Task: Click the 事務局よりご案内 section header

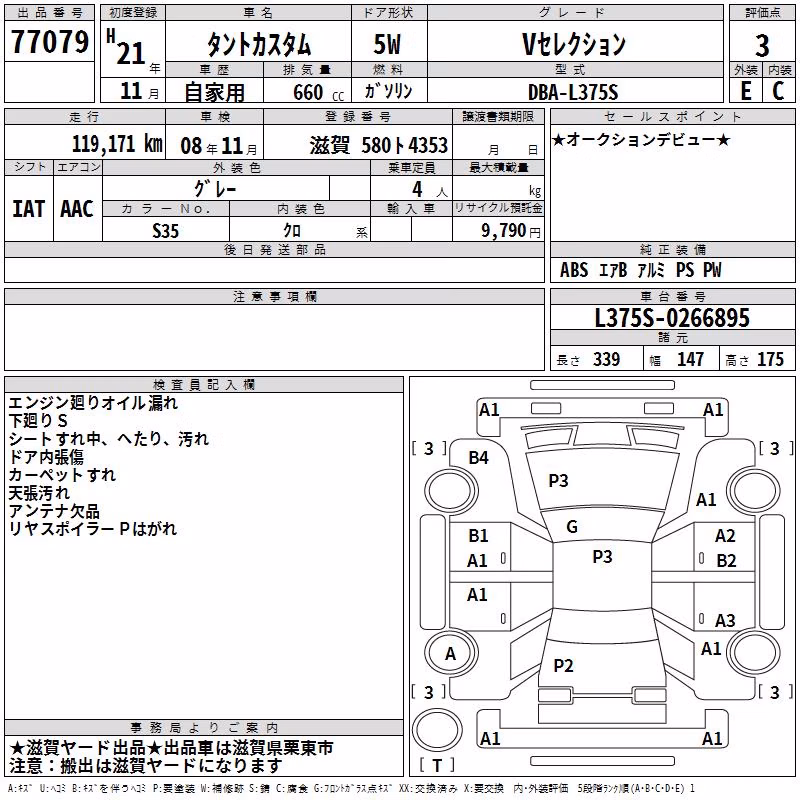Action: (204, 728)
